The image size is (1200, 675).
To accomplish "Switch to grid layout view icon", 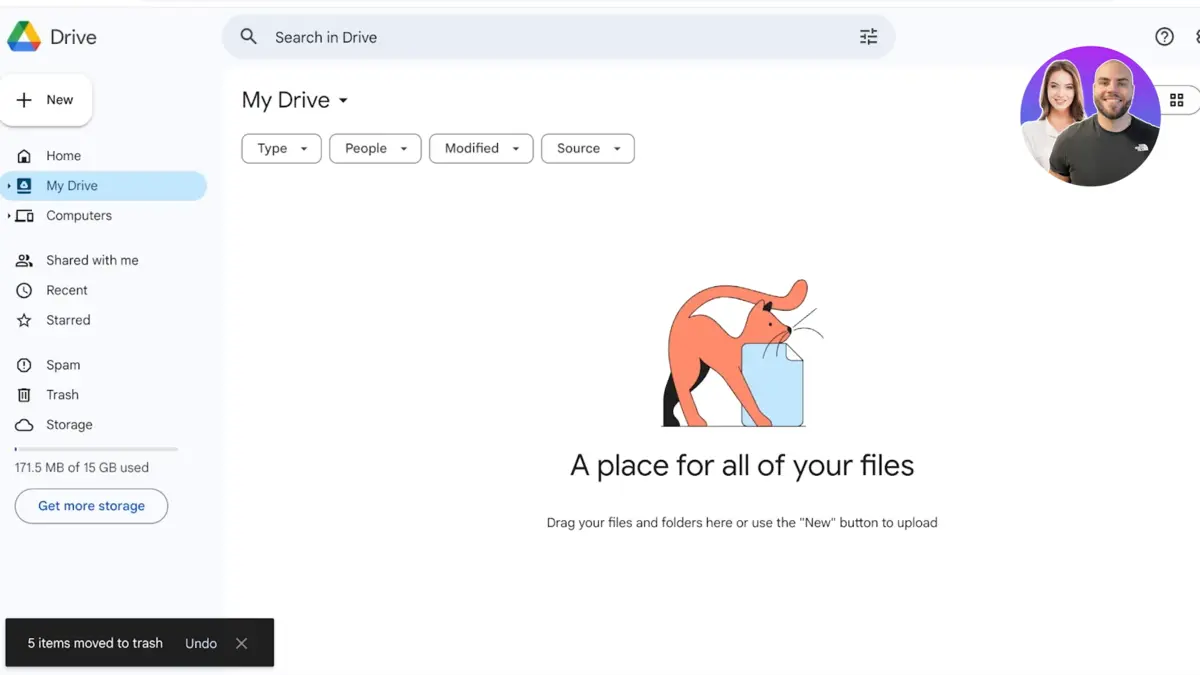I will coord(1176,100).
